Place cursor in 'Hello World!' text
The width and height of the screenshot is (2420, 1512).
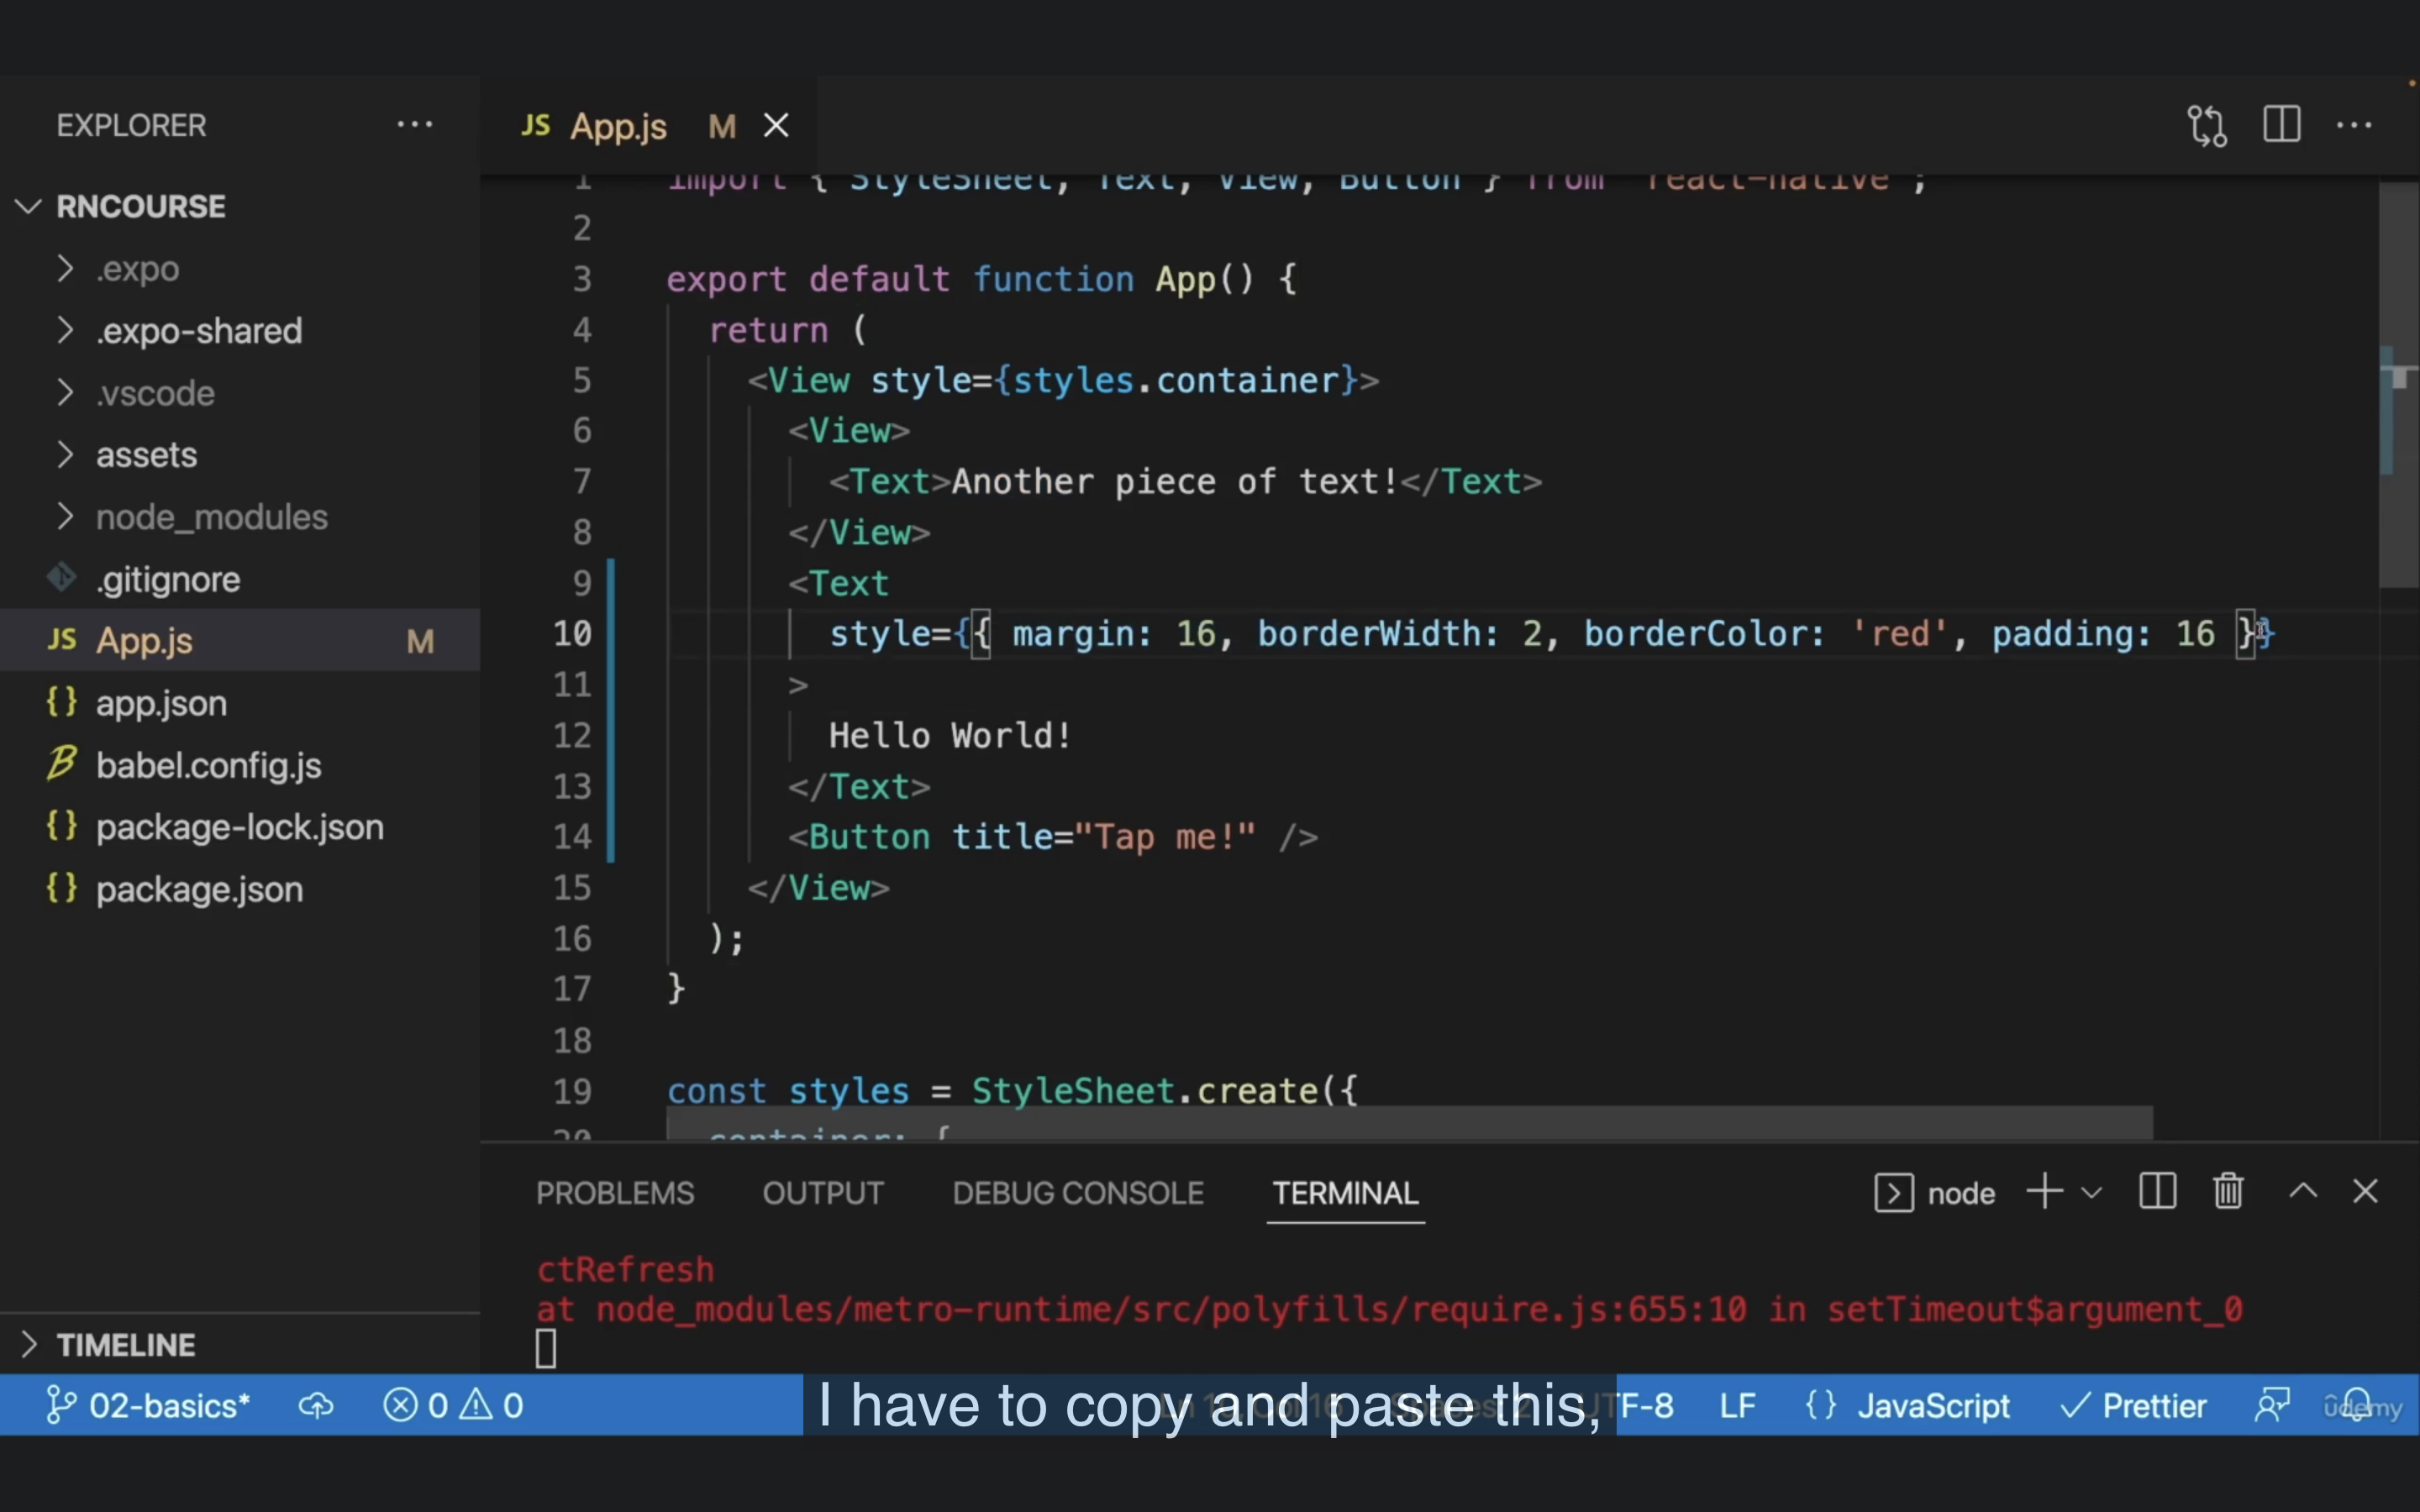pos(950,736)
